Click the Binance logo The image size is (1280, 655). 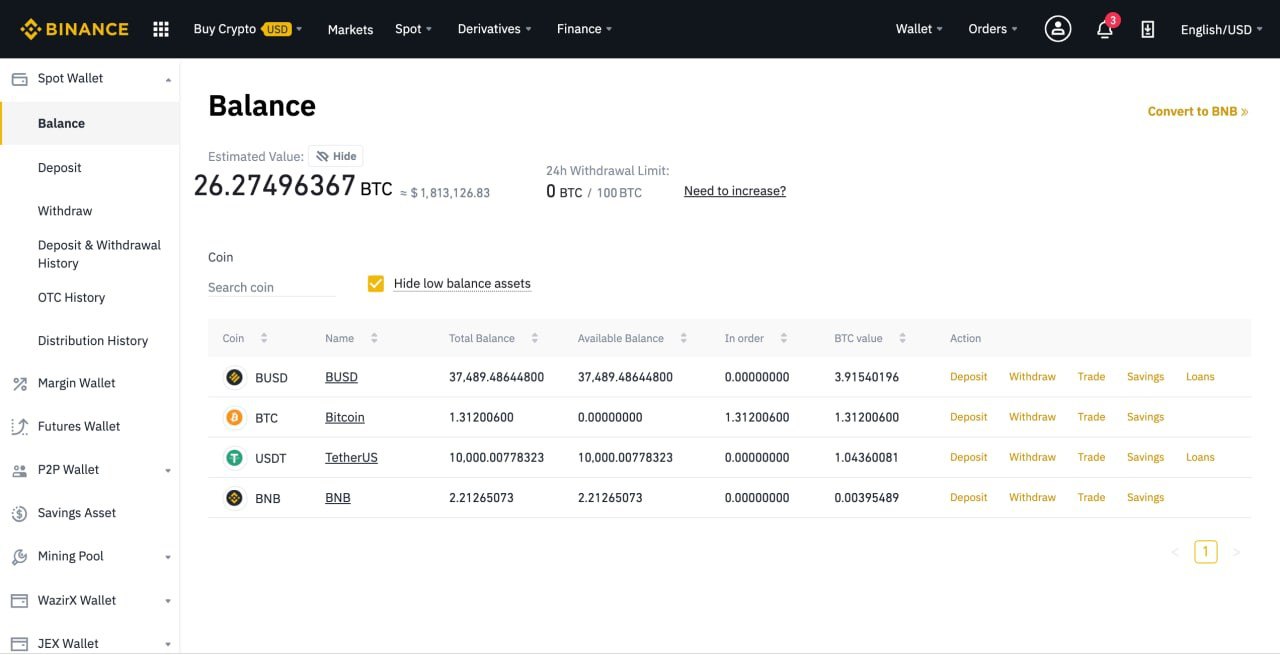point(74,29)
